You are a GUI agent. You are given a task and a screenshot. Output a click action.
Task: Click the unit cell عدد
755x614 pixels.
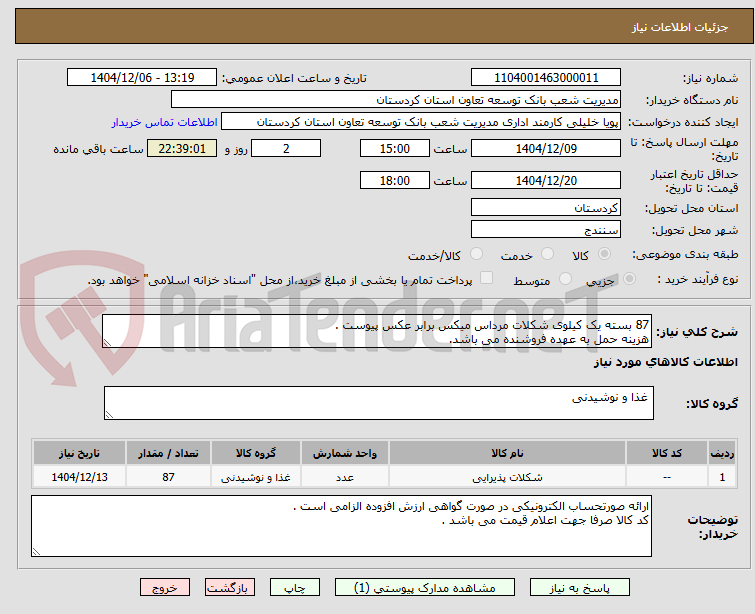point(345,477)
